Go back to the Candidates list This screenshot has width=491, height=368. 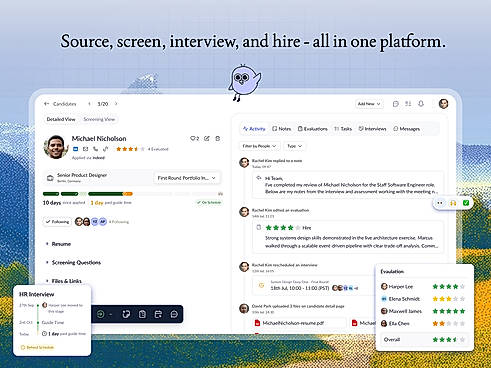click(60, 104)
